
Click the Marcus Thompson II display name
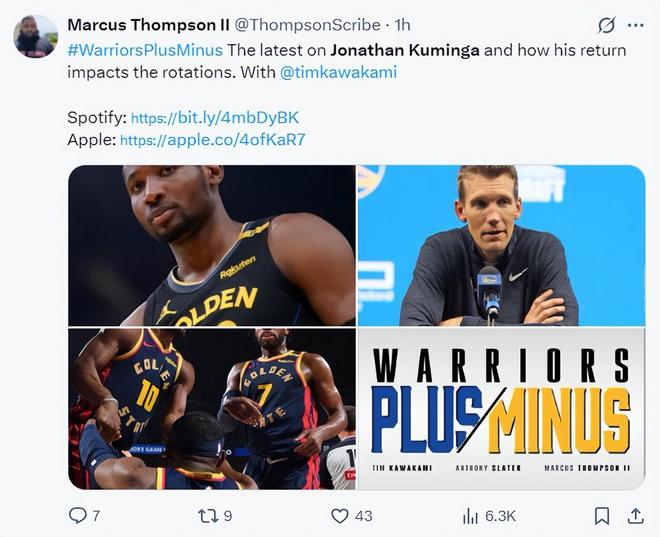[149, 25]
